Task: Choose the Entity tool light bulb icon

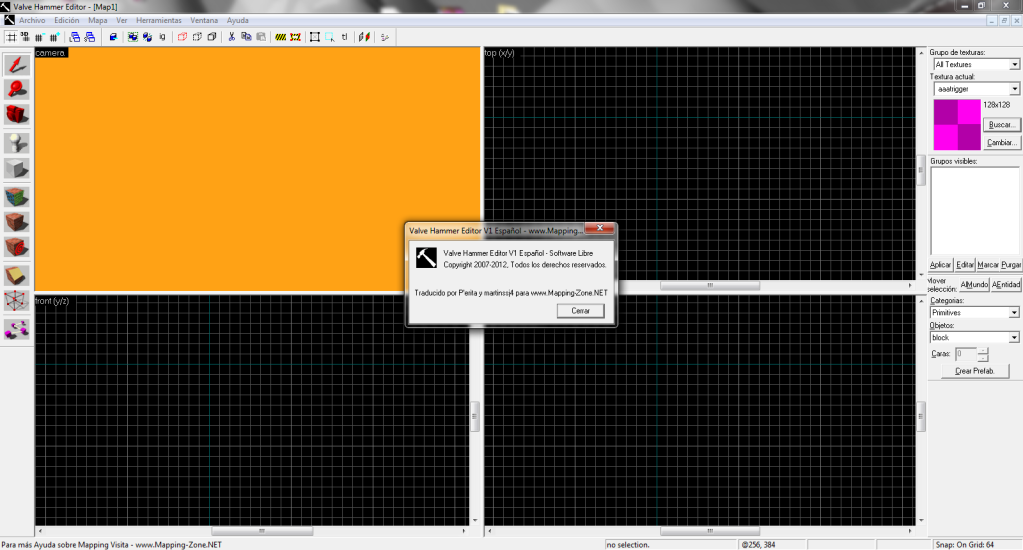Action: pyautogui.click(x=17, y=143)
